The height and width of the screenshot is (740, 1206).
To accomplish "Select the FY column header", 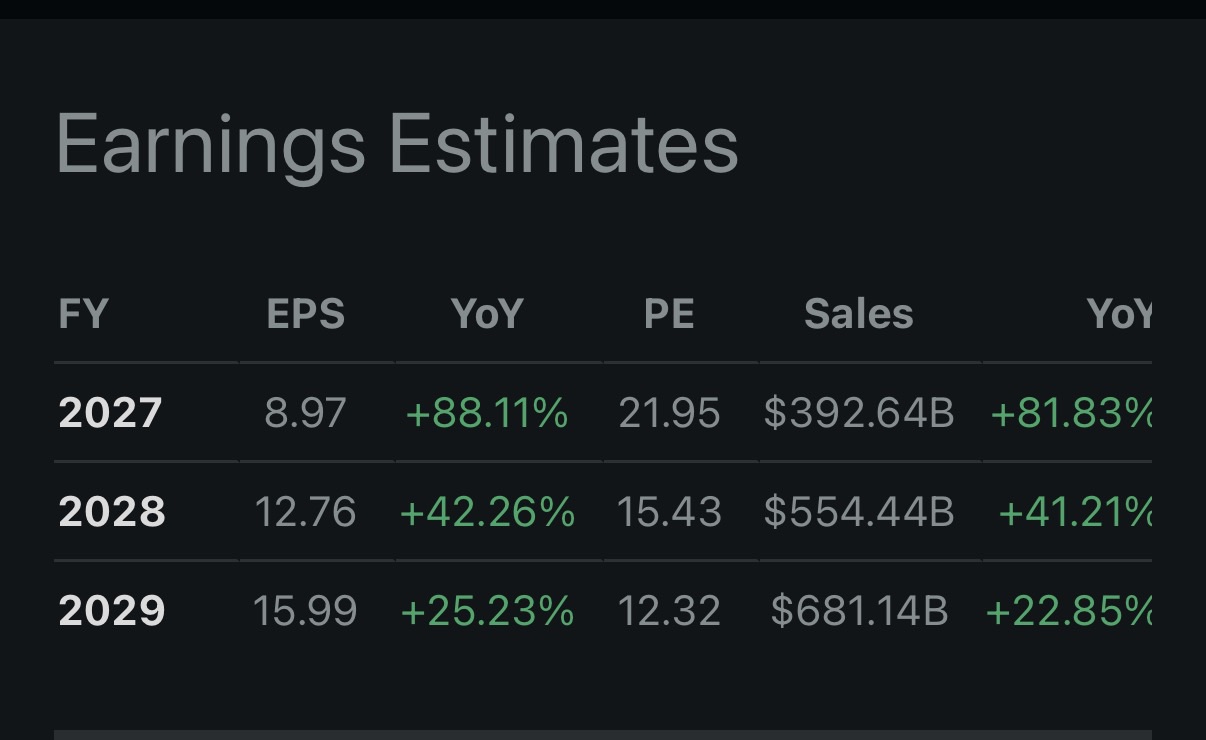I will (83, 314).
